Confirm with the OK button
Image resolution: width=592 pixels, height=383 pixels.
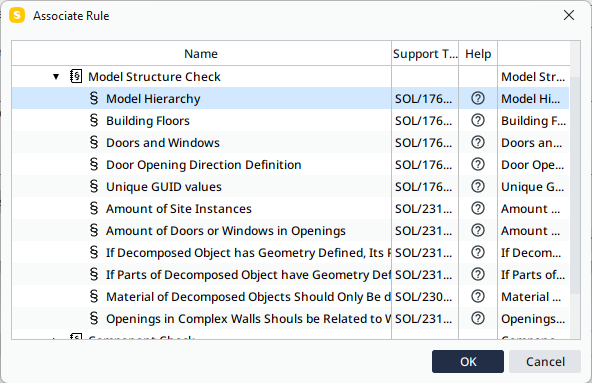[x=468, y=361]
